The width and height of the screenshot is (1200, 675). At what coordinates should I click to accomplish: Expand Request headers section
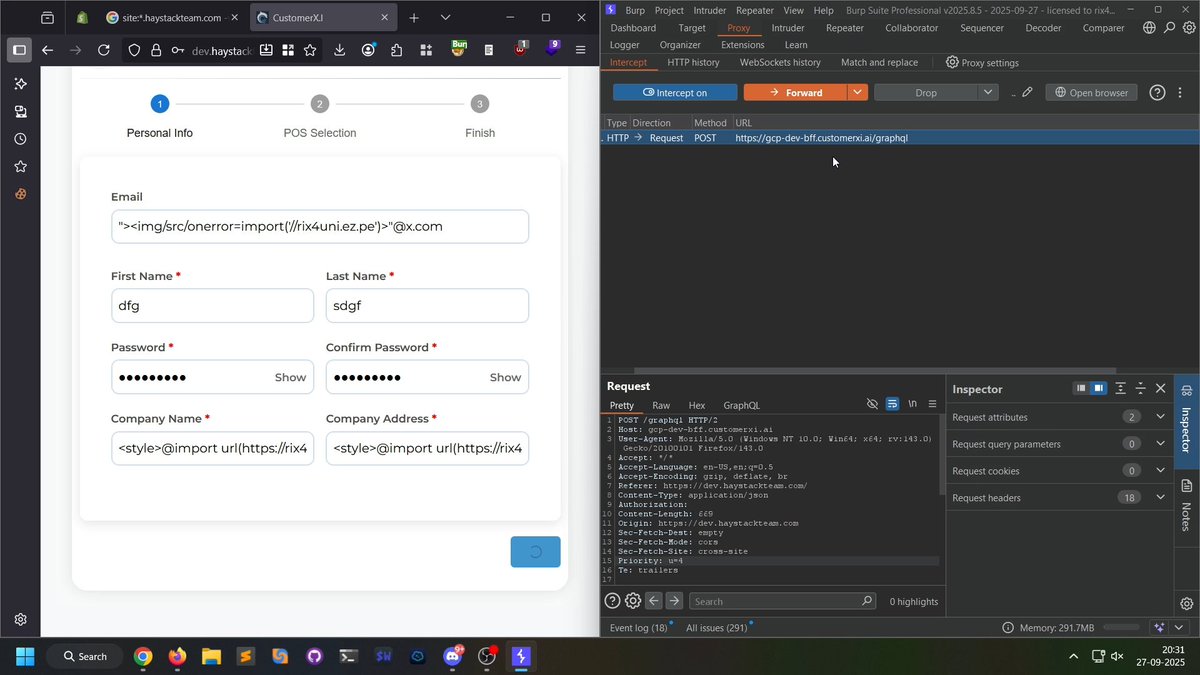(1059, 498)
